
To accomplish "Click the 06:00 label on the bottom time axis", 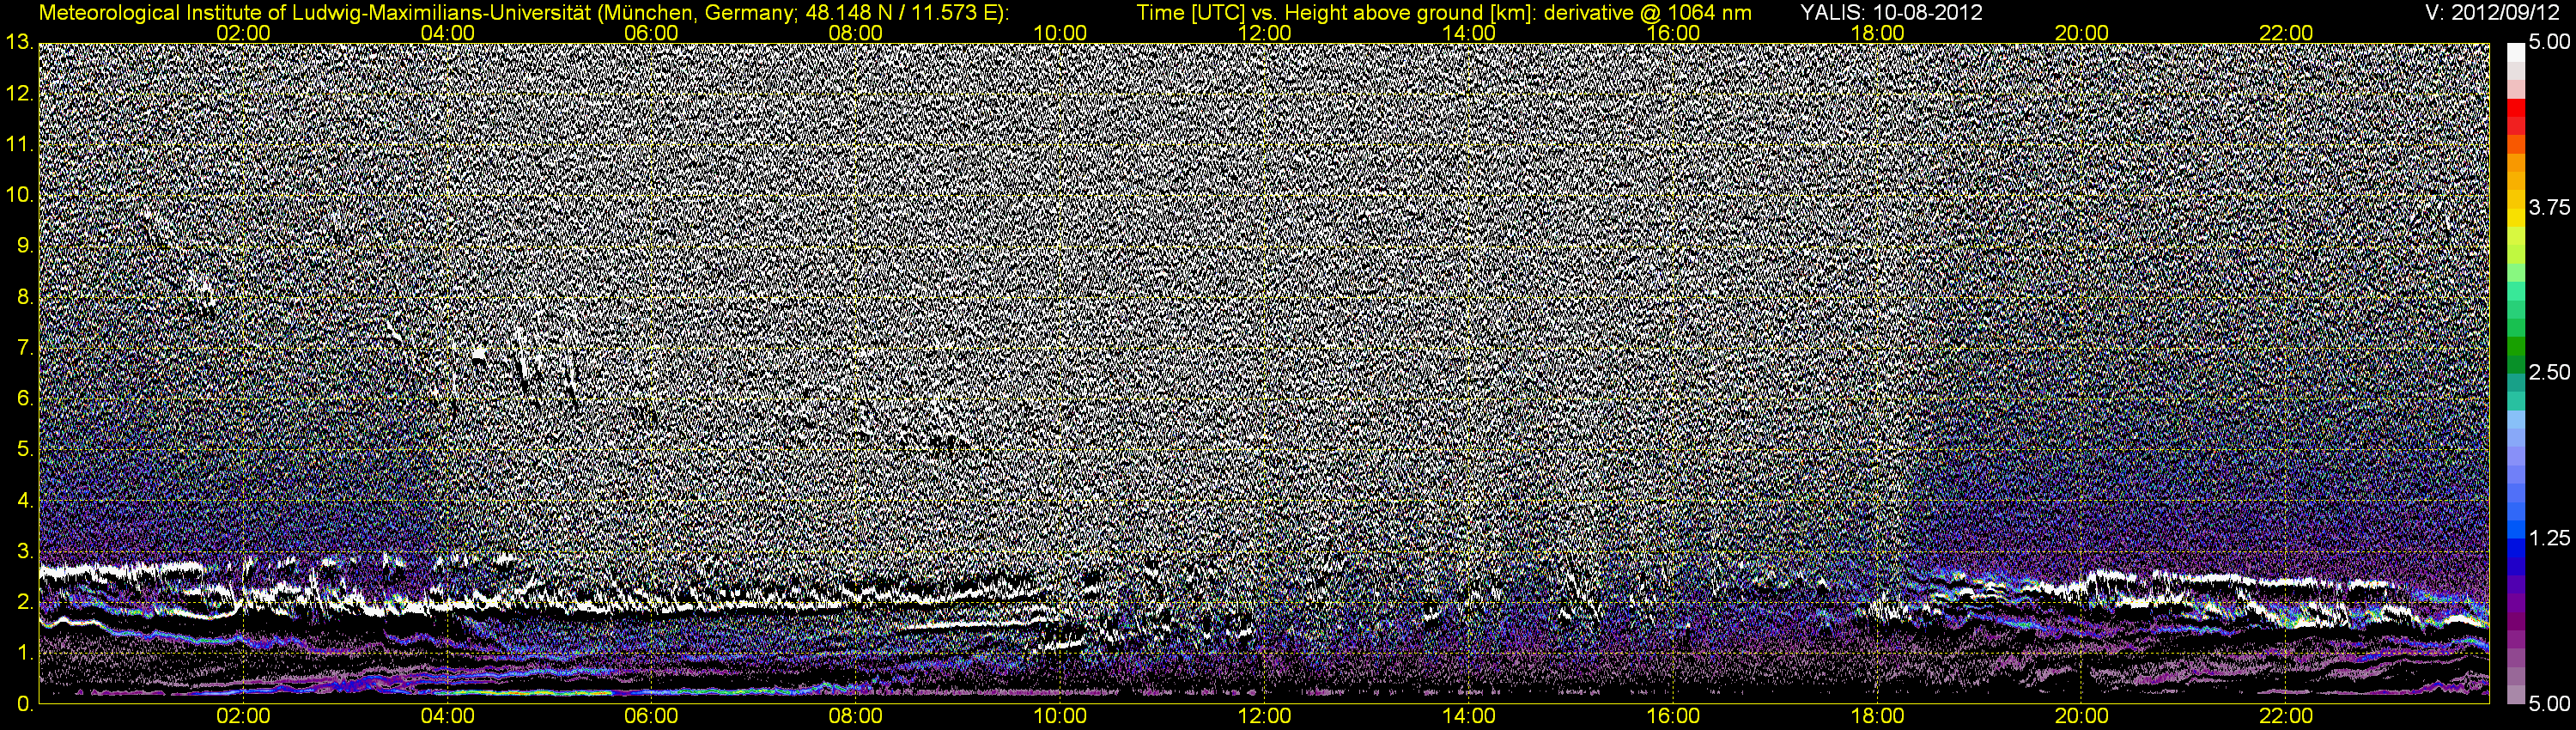I will click(651, 716).
